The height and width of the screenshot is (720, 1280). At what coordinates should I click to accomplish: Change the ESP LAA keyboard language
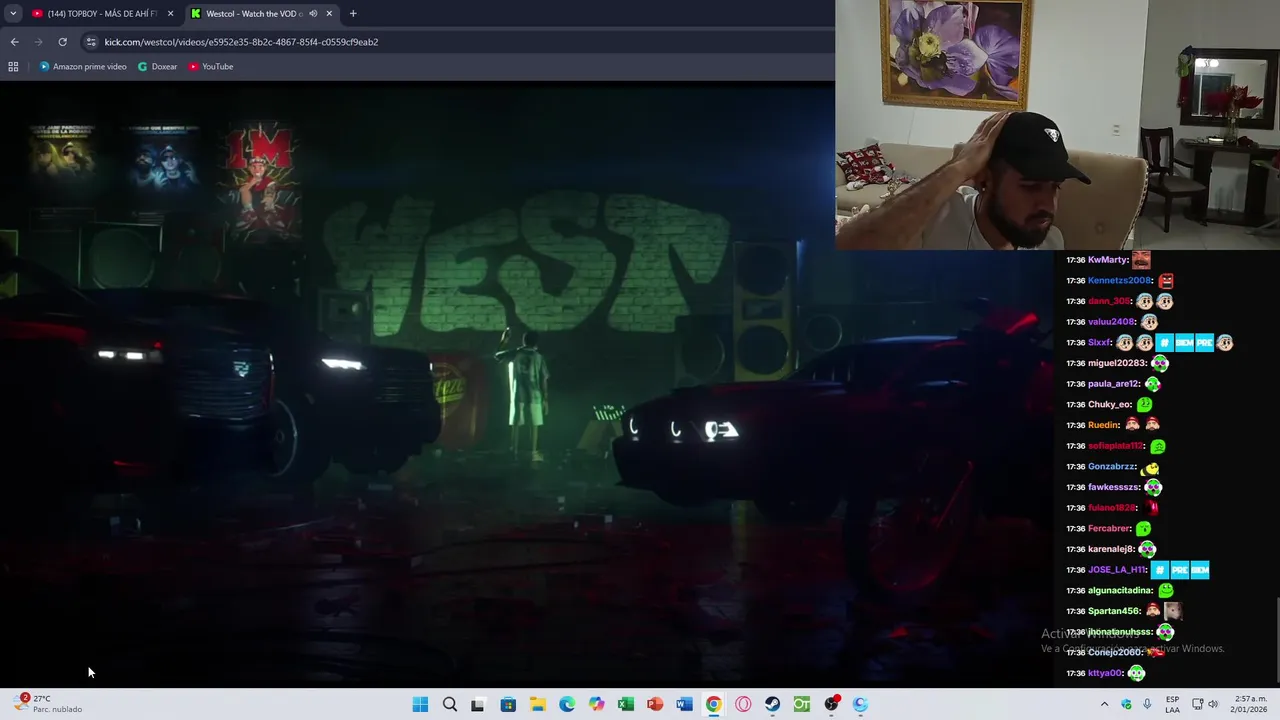pyautogui.click(x=1172, y=704)
